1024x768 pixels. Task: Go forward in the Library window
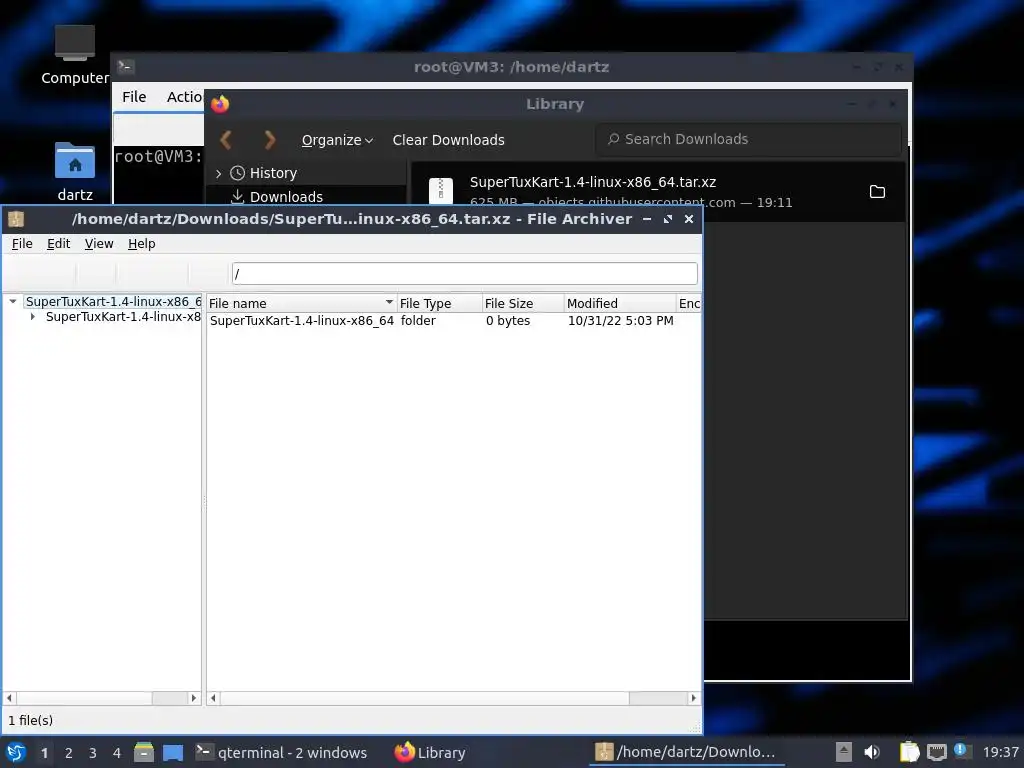coord(270,140)
